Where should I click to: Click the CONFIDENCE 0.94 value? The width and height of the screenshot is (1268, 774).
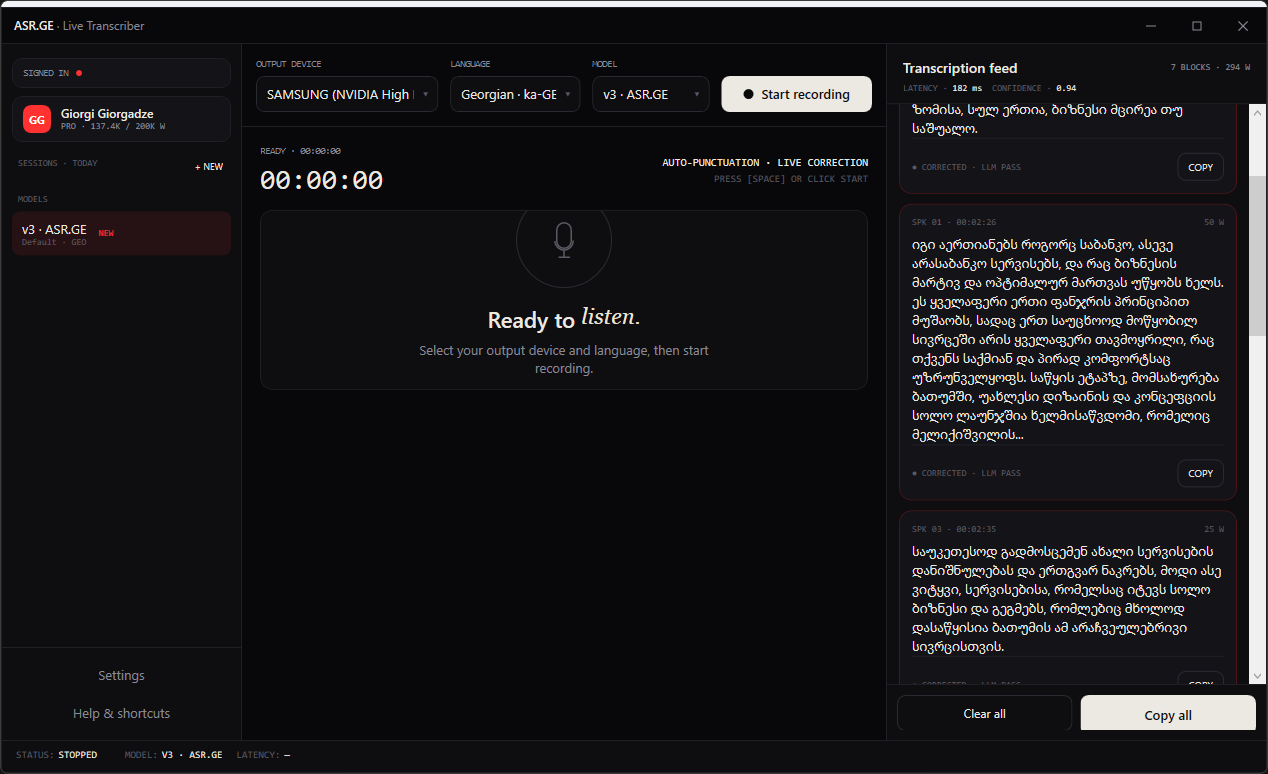pyautogui.click(x=1067, y=89)
